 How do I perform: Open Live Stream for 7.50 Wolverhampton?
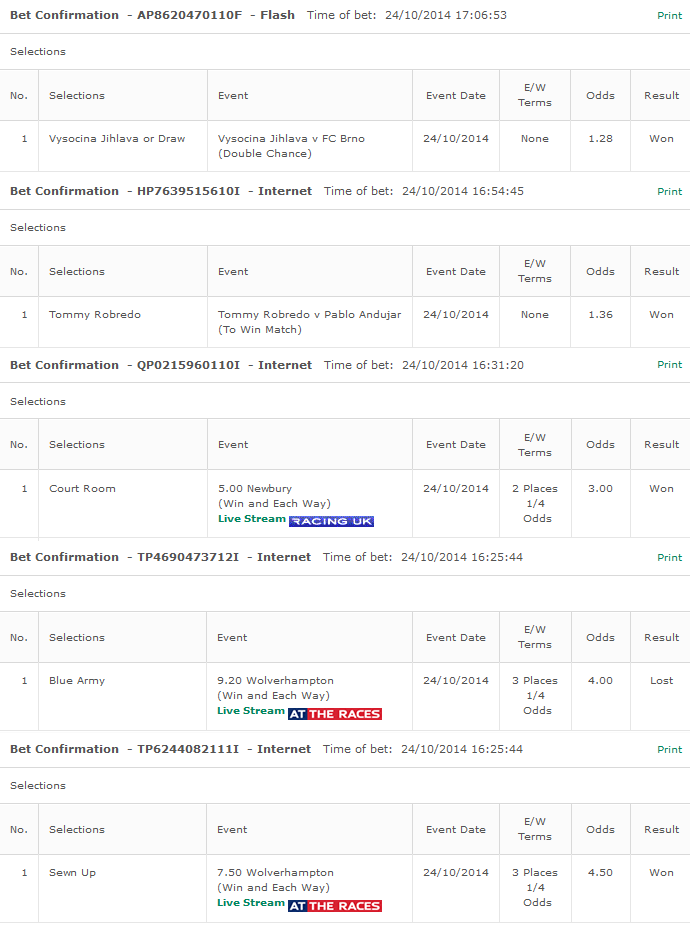pyautogui.click(x=251, y=903)
